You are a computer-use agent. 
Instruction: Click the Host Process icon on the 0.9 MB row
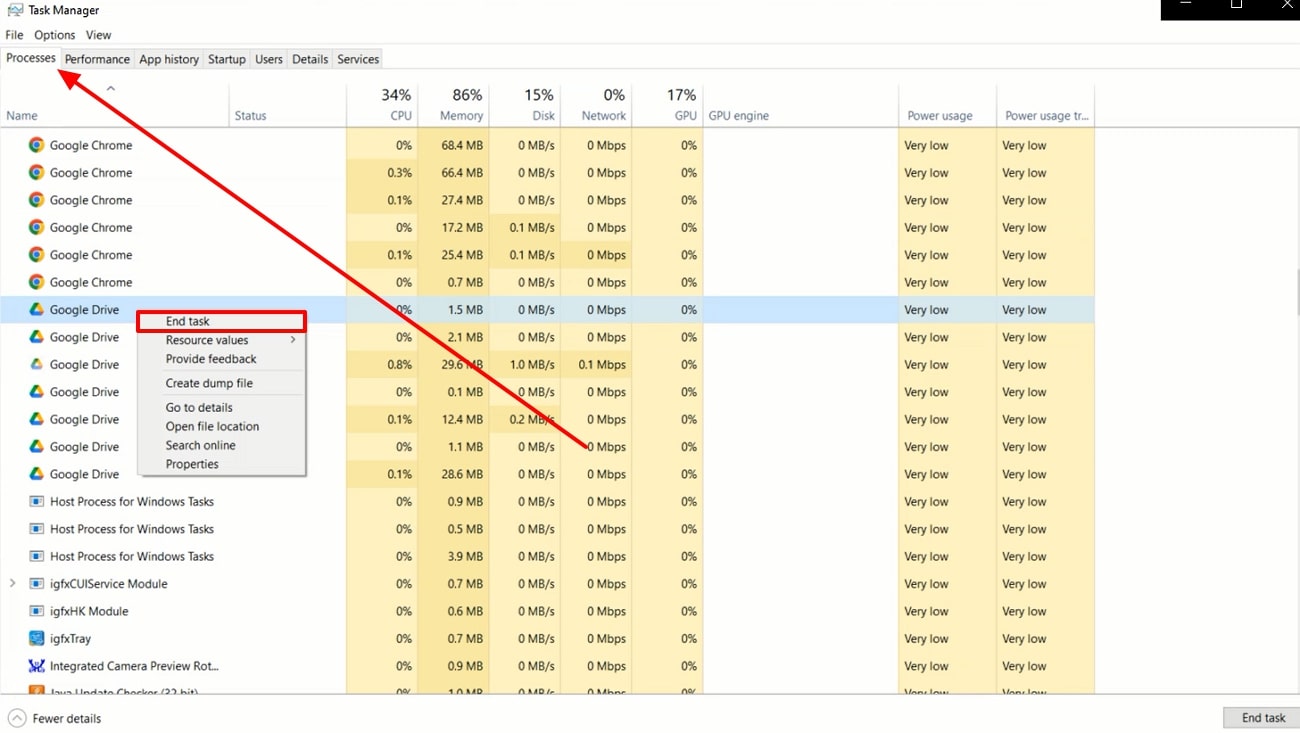pos(36,502)
